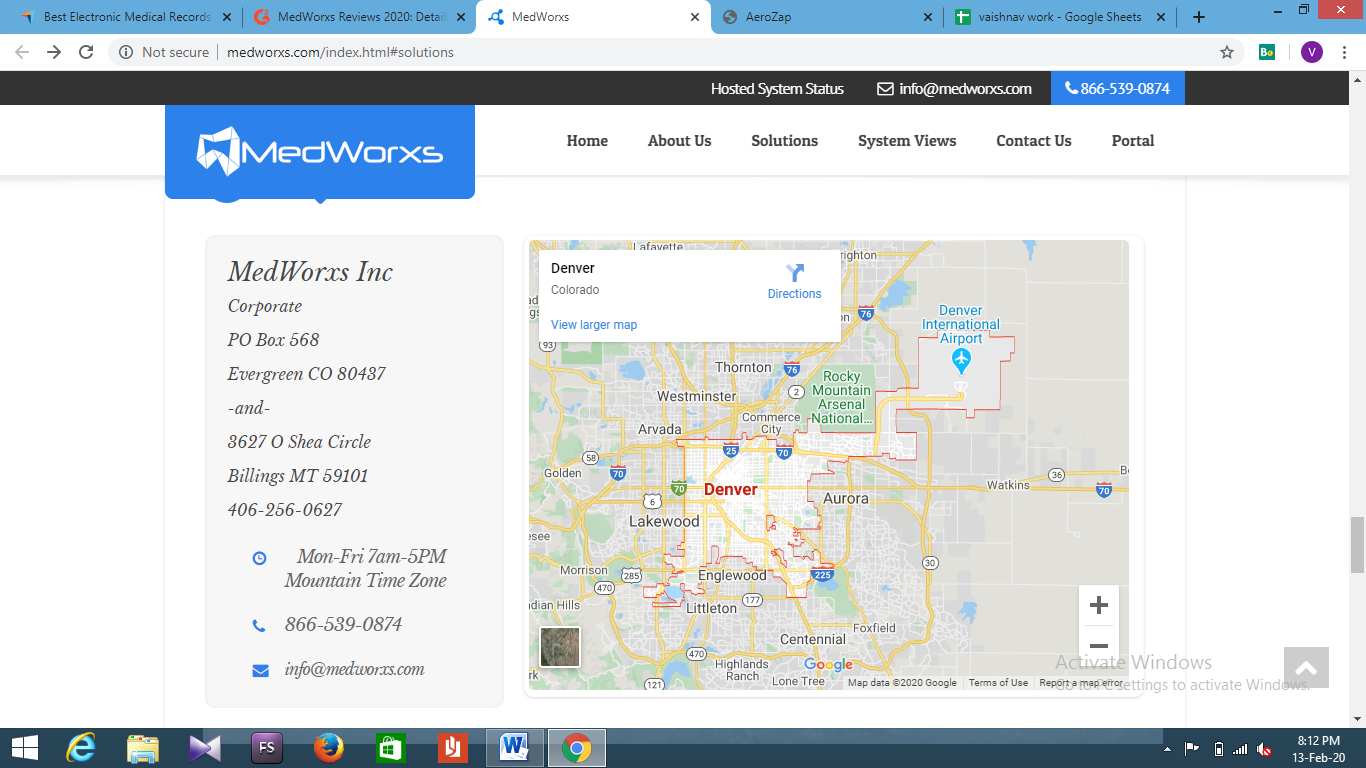Image resolution: width=1366 pixels, height=768 pixels.
Task: Open Internet Explorer from taskbar
Action: pos(80,748)
